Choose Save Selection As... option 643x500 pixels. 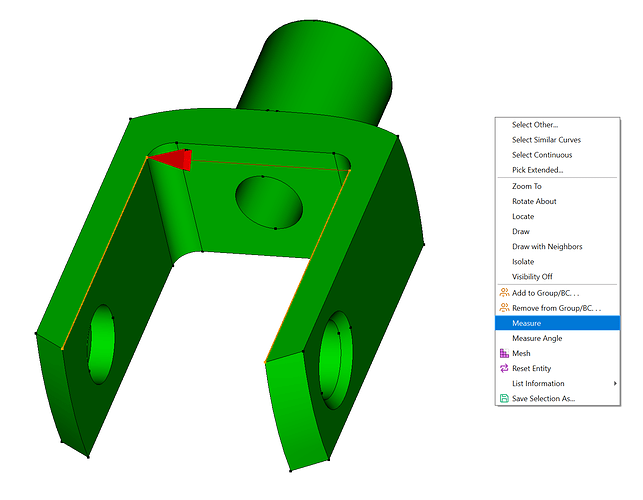(557, 399)
